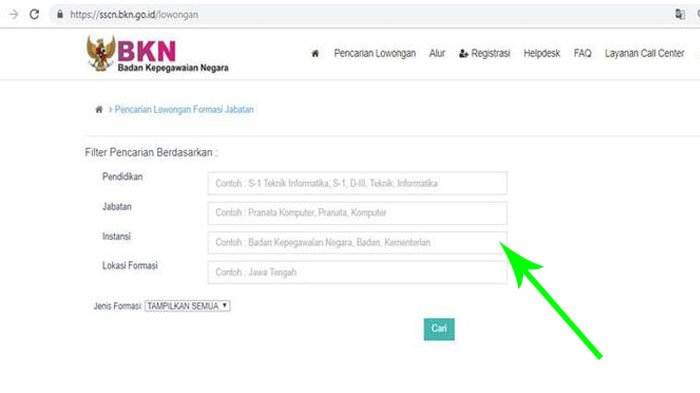The height and width of the screenshot is (393, 700).
Task: Click the Pendidikan label text
Action: point(123,177)
